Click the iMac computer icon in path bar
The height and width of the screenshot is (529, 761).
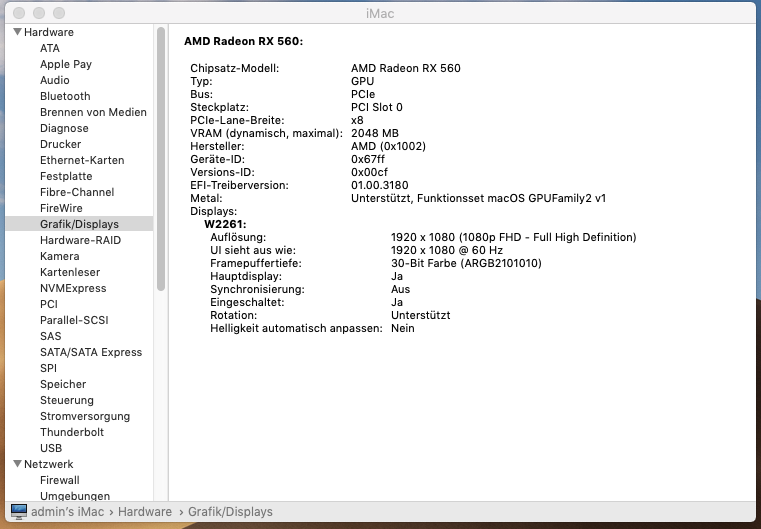pos(19,512)
